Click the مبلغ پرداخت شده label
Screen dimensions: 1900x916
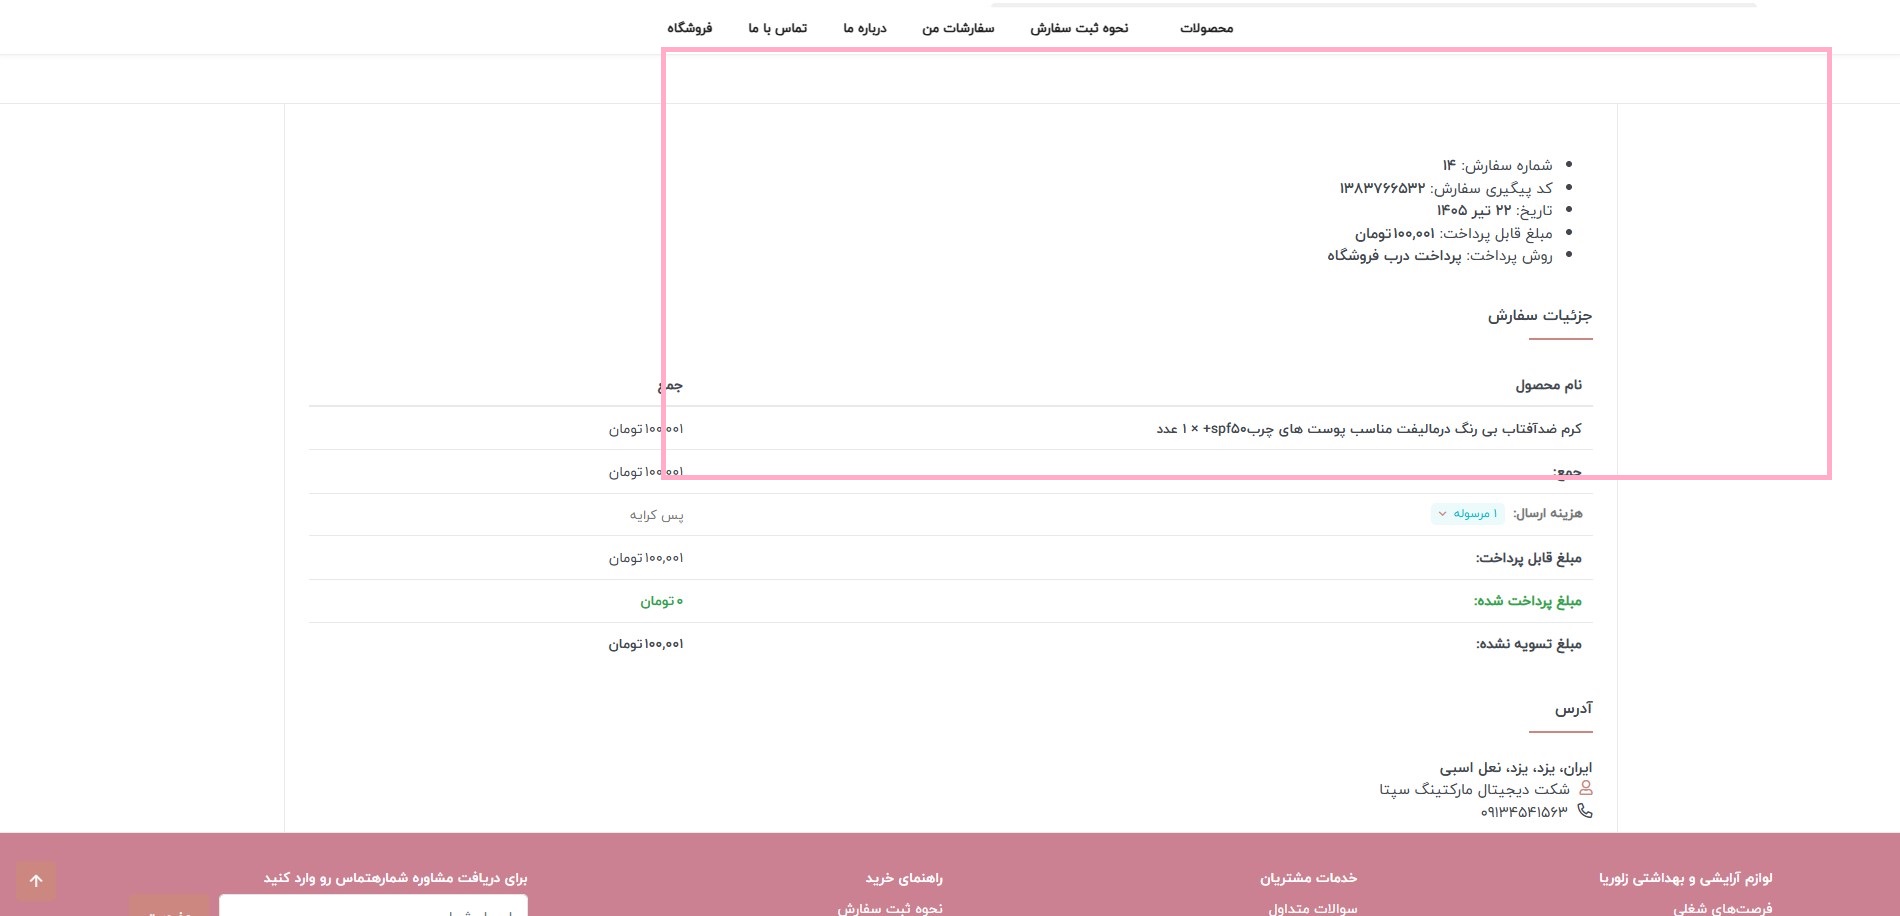(x=1528, y=601)
